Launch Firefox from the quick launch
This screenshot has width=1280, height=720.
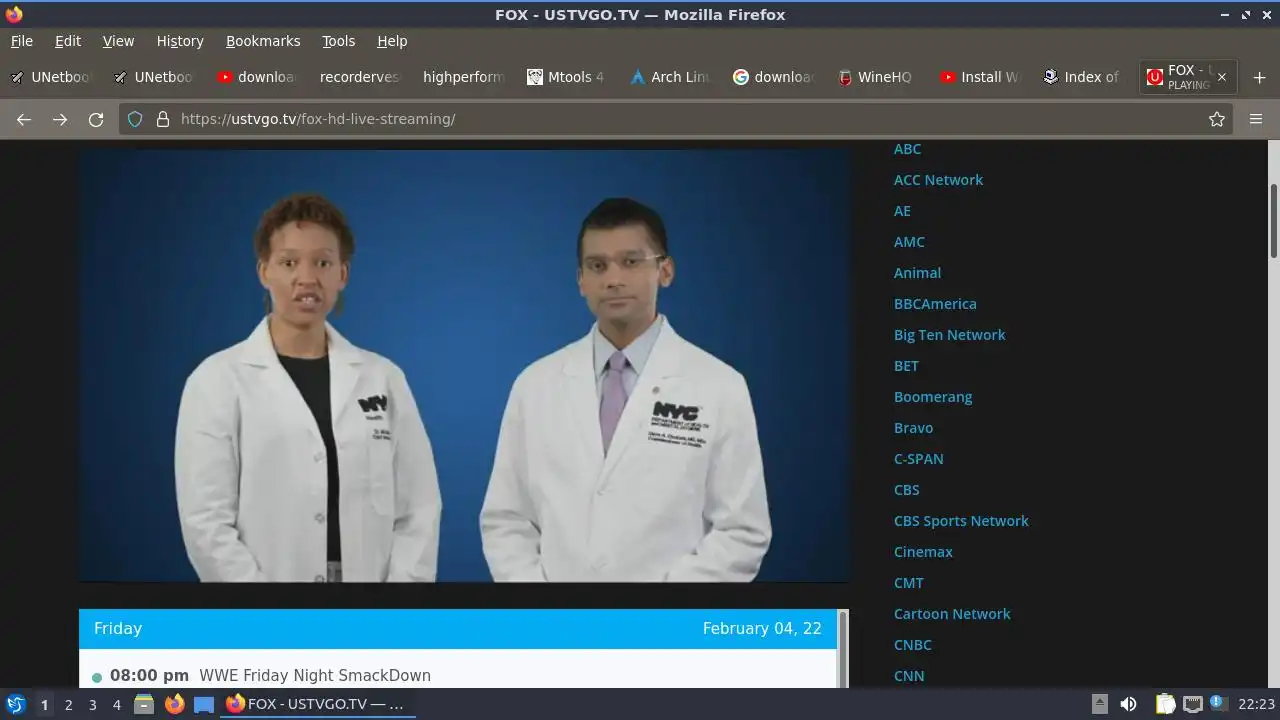click(174, 704)
